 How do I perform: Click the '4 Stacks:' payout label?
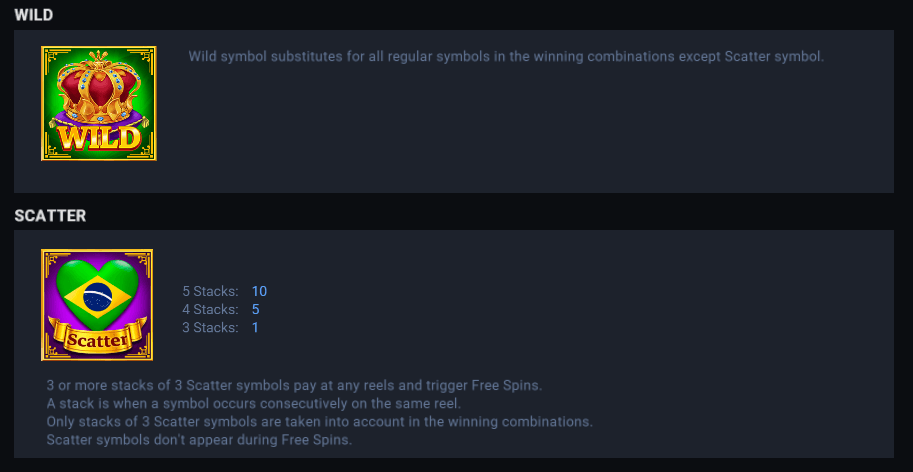210,309
